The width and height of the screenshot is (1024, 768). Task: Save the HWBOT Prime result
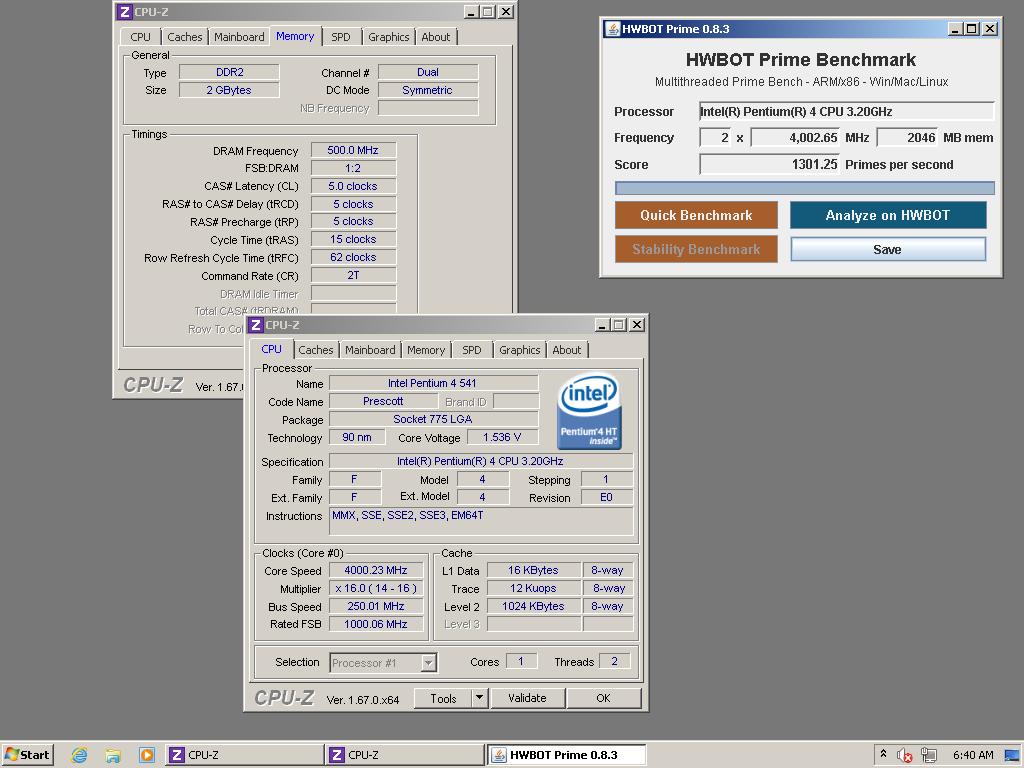[x=888, y=249]
